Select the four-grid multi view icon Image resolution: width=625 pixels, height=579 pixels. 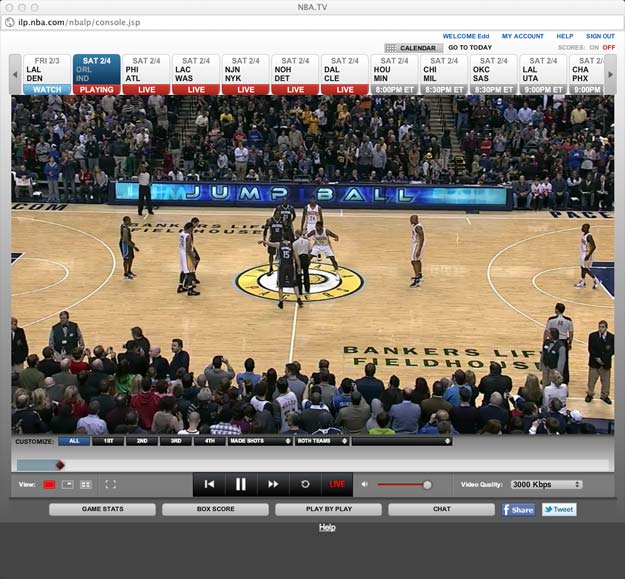(x=86, y=485)
